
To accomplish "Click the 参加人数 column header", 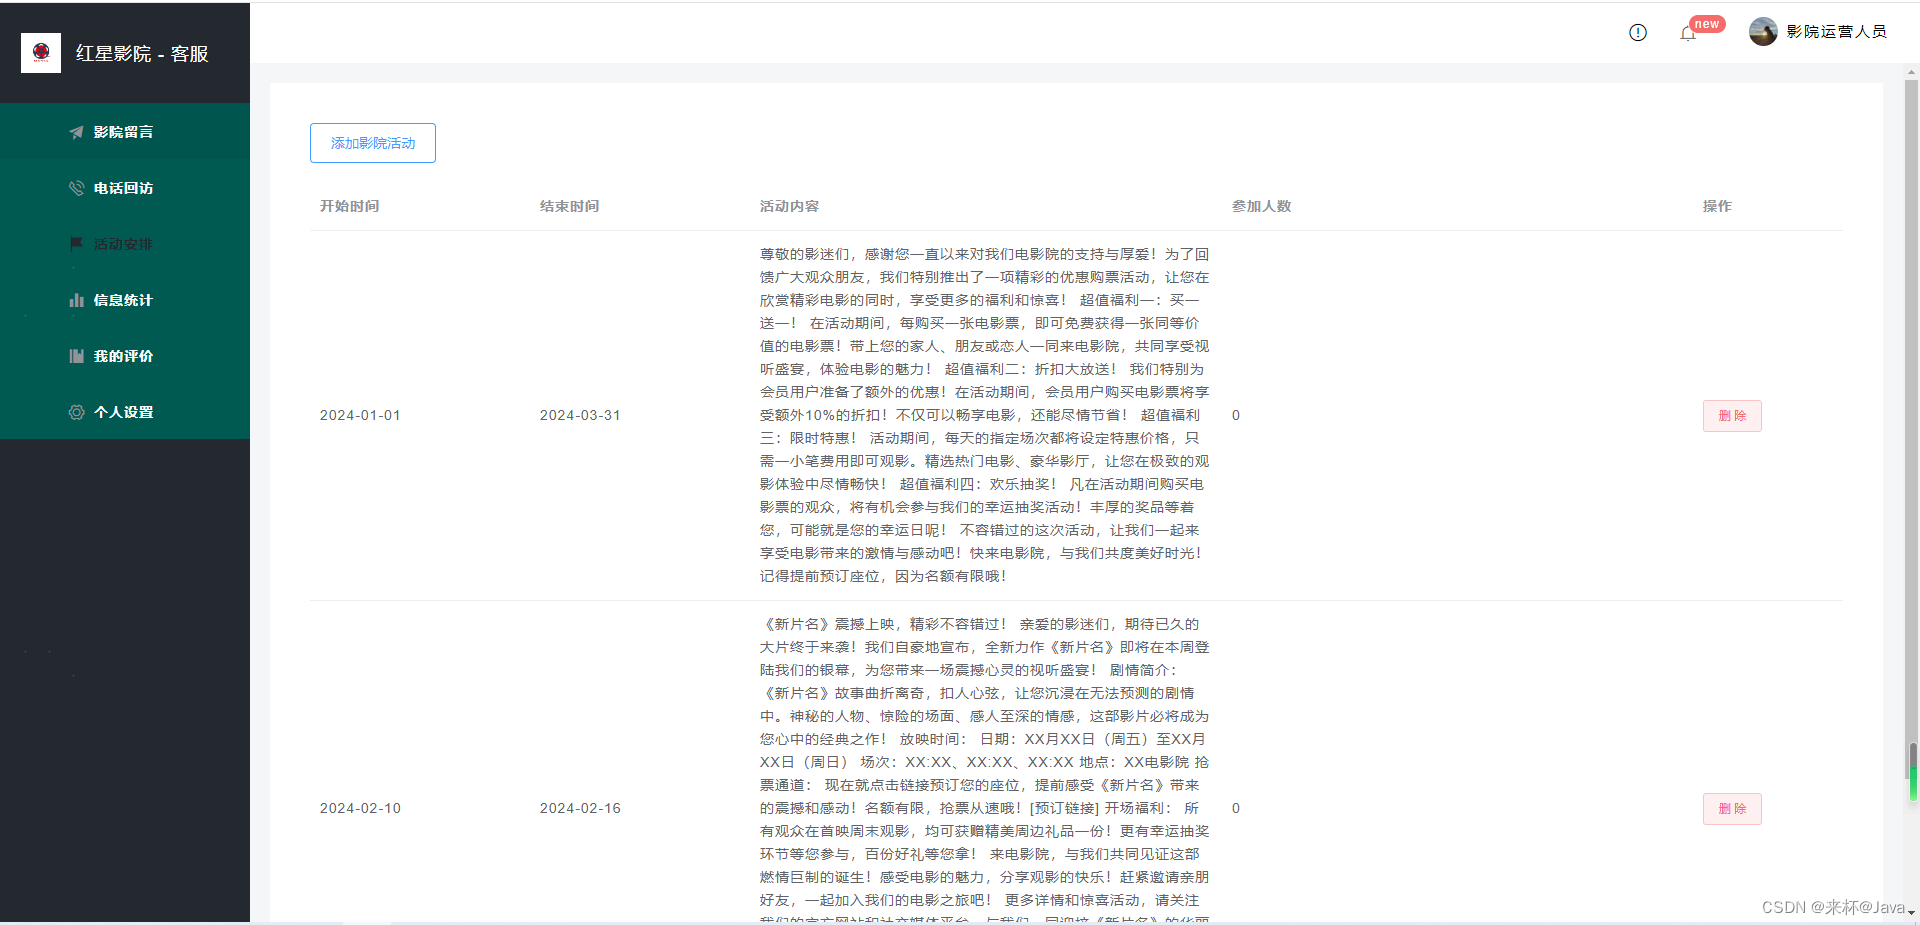I will pos(1261,206).
